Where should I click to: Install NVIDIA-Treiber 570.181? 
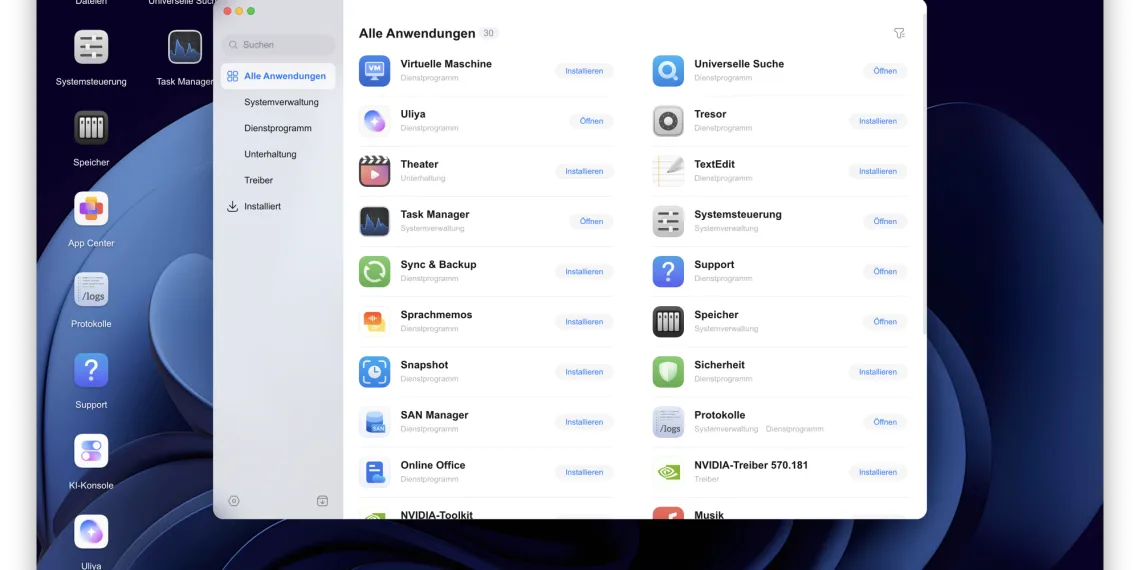point(878,473)
